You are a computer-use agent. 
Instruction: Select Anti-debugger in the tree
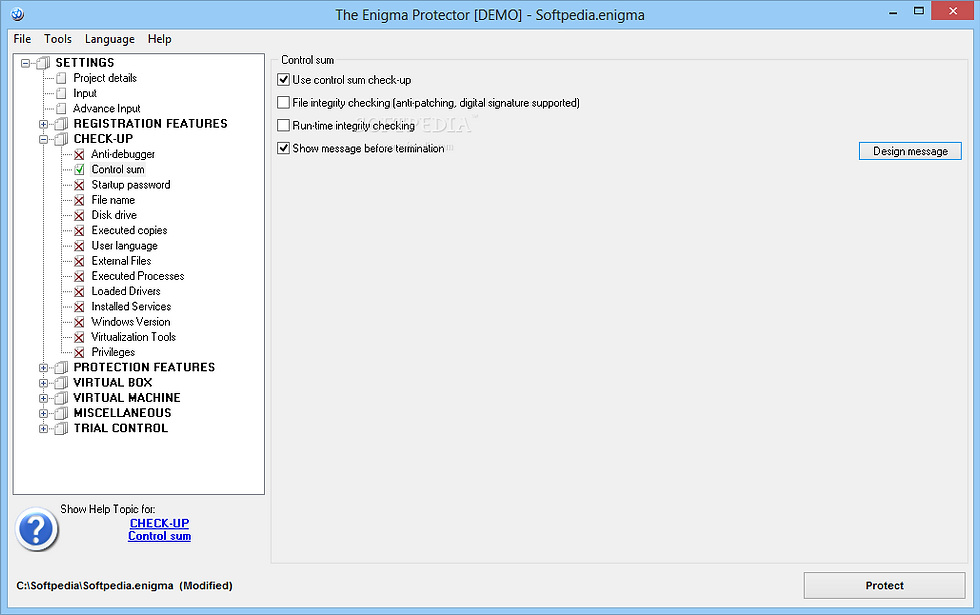click(x=123, y=154)
